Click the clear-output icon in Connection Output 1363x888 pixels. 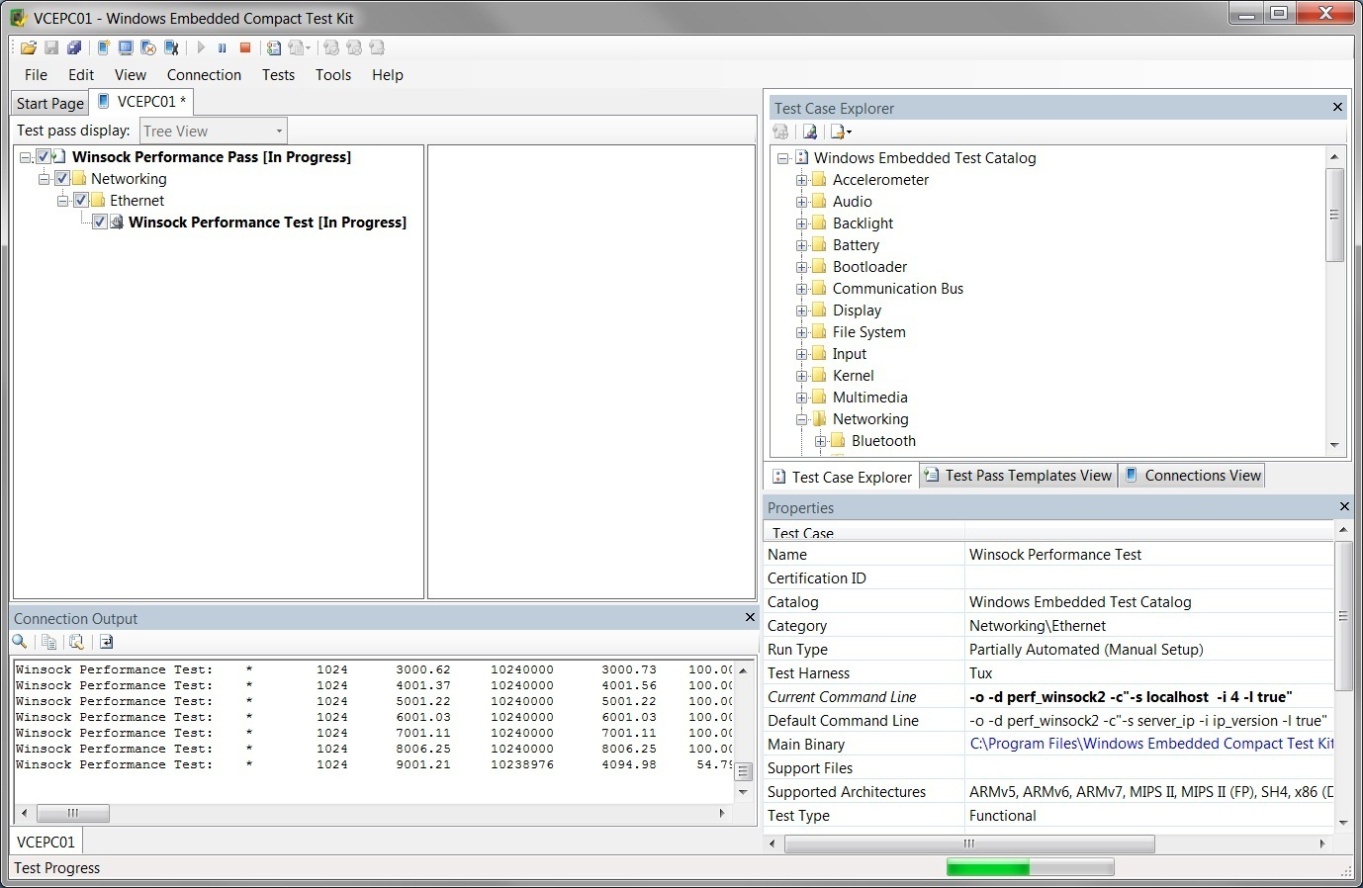point(76,642)
